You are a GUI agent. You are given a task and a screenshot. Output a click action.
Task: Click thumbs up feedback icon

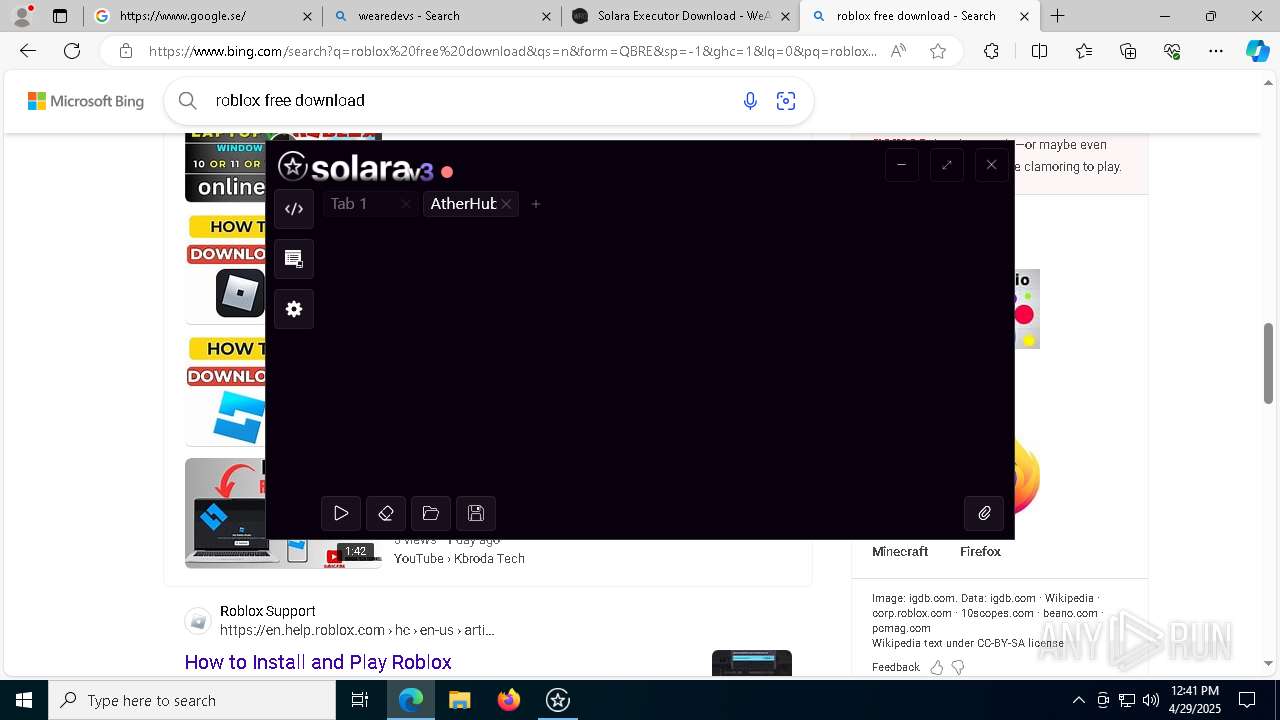click(x=937, y=667)
